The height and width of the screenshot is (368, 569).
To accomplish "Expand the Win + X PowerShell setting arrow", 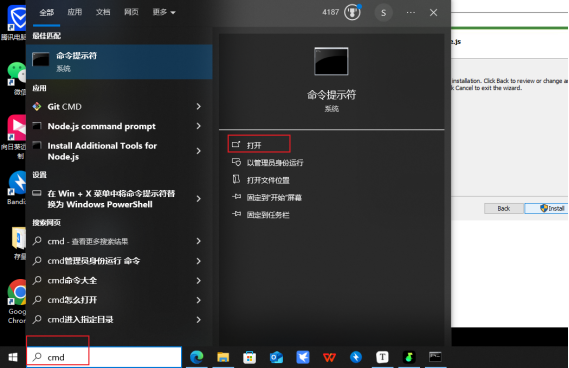I will (198, 199).
